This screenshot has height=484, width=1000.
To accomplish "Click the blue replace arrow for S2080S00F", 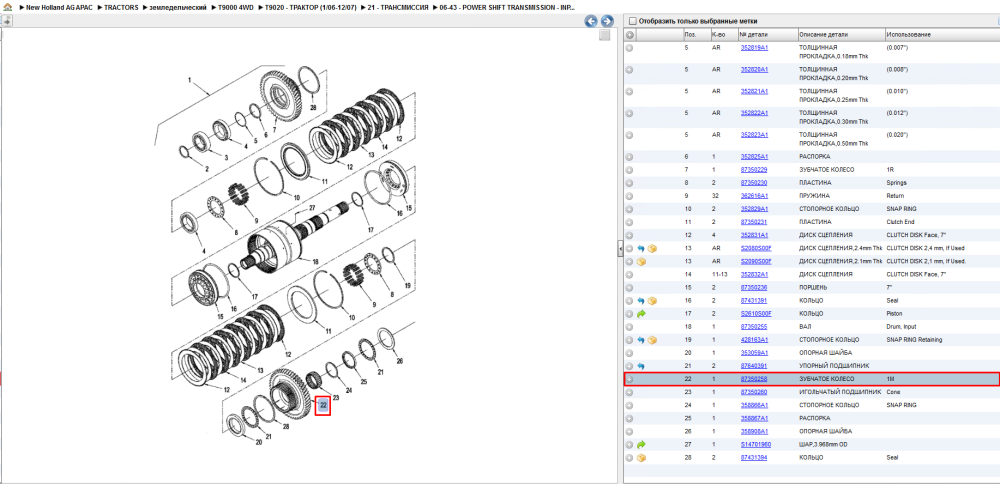I will [x=642, y=248].
